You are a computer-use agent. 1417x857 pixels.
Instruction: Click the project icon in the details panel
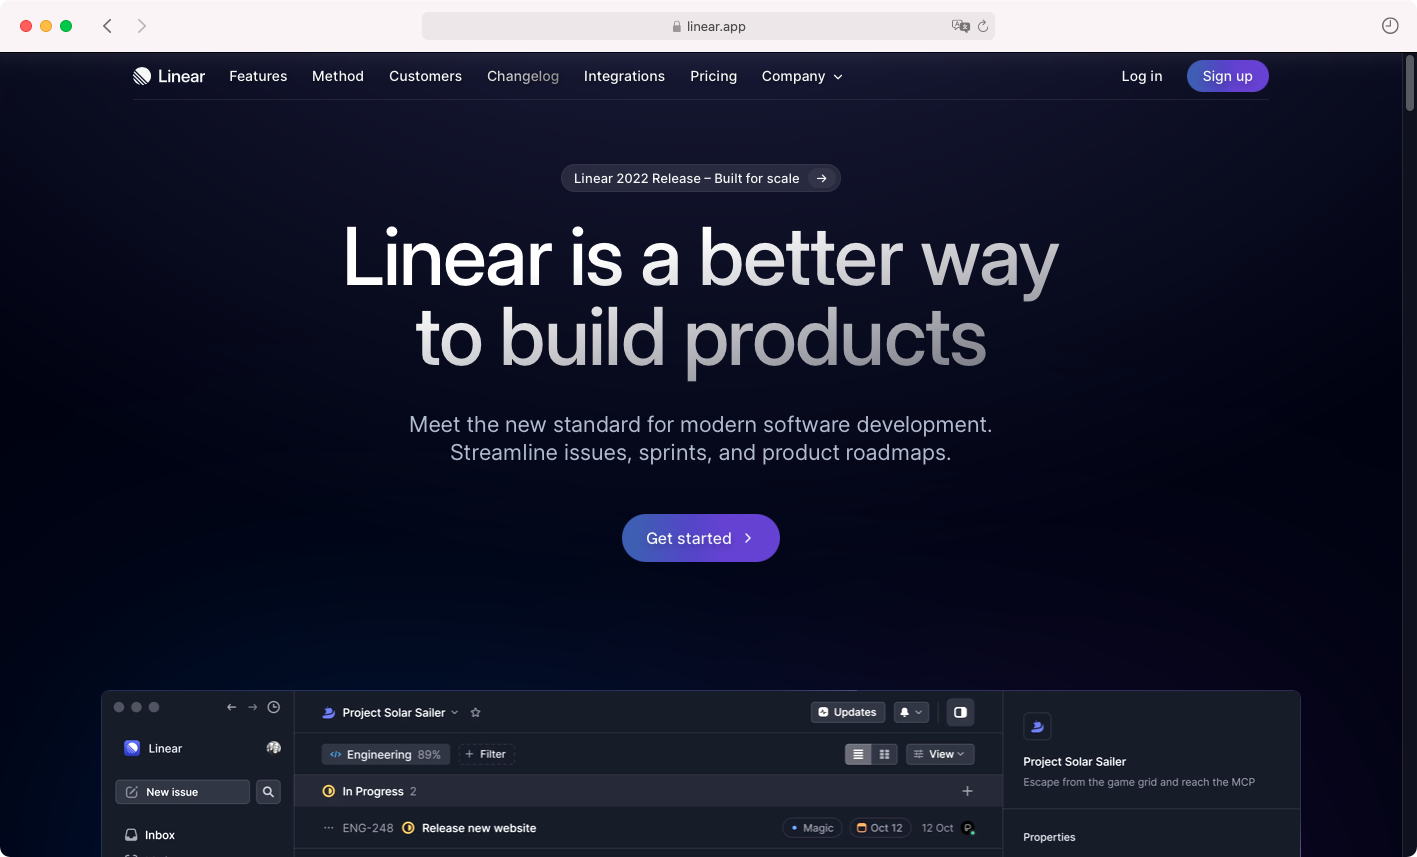tap(1037, 727)
